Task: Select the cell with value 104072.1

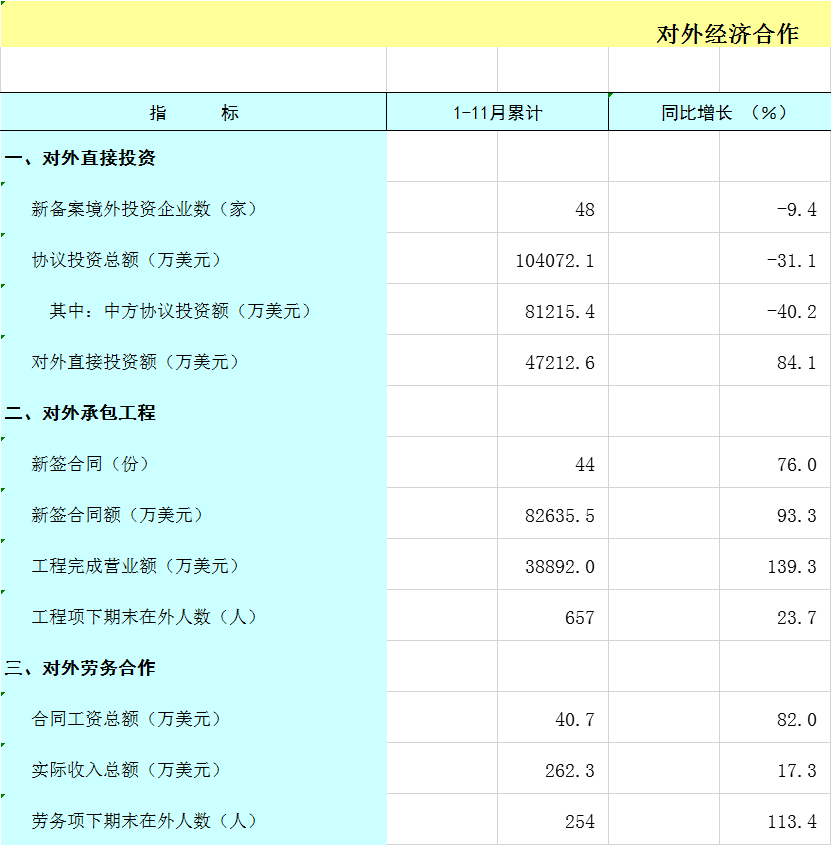Action: (555, 260)
